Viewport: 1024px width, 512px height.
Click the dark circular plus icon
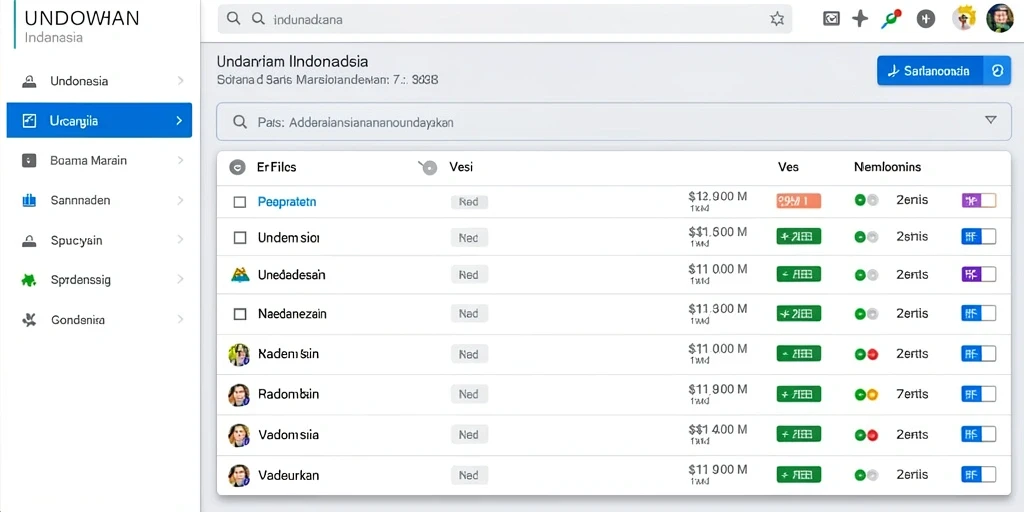point(925,19)
